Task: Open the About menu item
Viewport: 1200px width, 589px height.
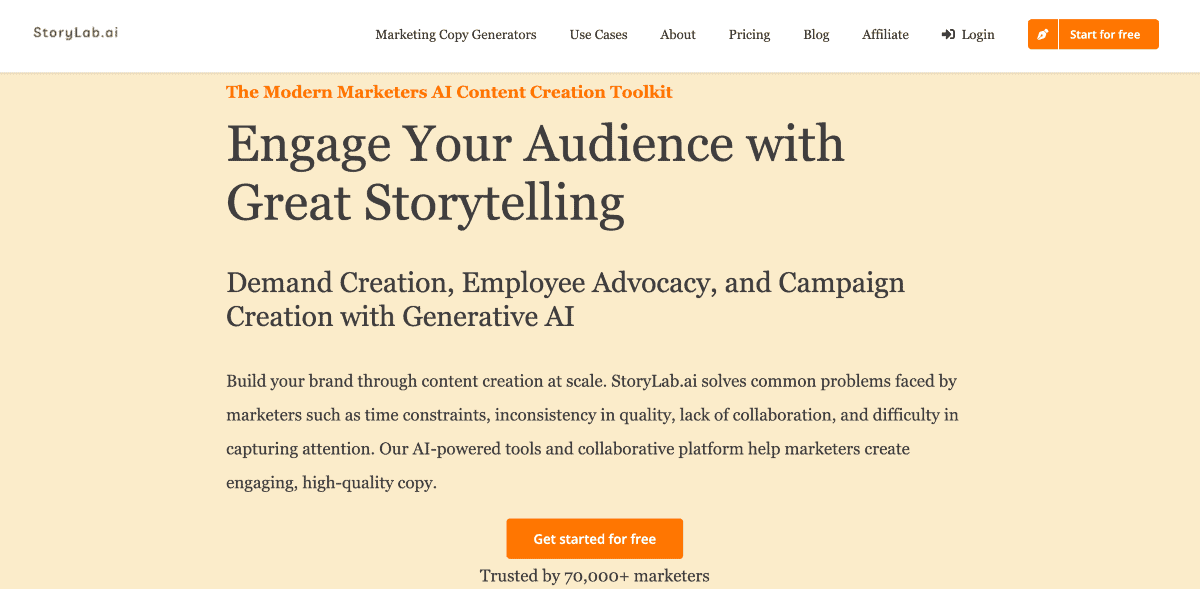Action: [678, 35]
